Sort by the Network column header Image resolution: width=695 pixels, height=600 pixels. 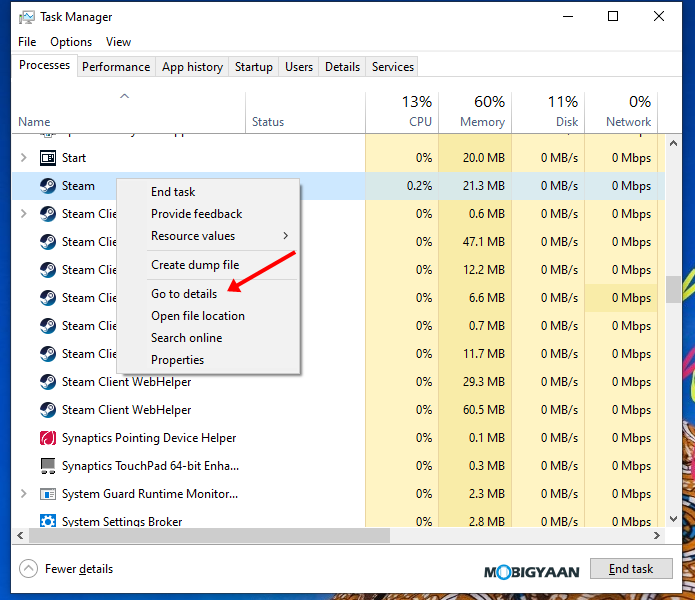click(621, 112)
